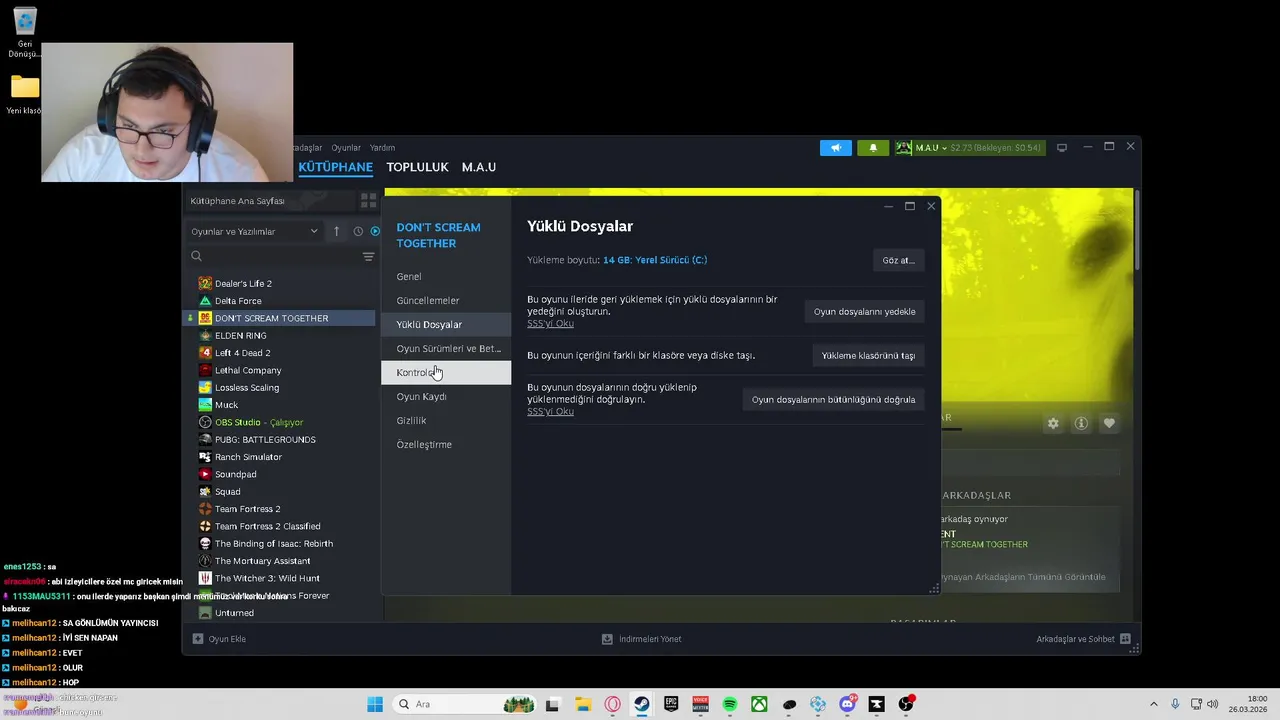Open game settings gear icon
This screenshot has height=720, width=1280.
click(x=1053, y=423)
